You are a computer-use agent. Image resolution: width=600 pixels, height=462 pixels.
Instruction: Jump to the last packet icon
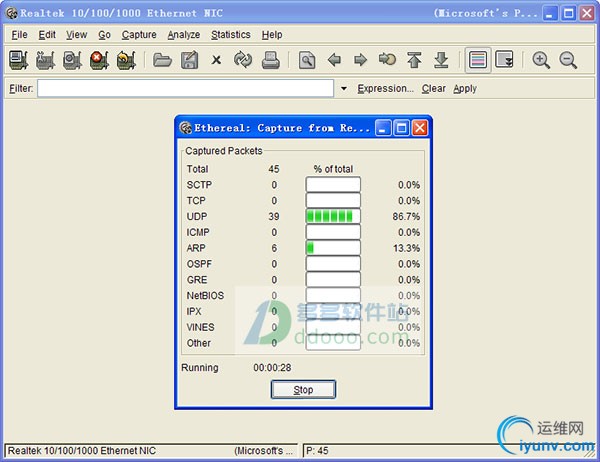(x=441, y=60)
